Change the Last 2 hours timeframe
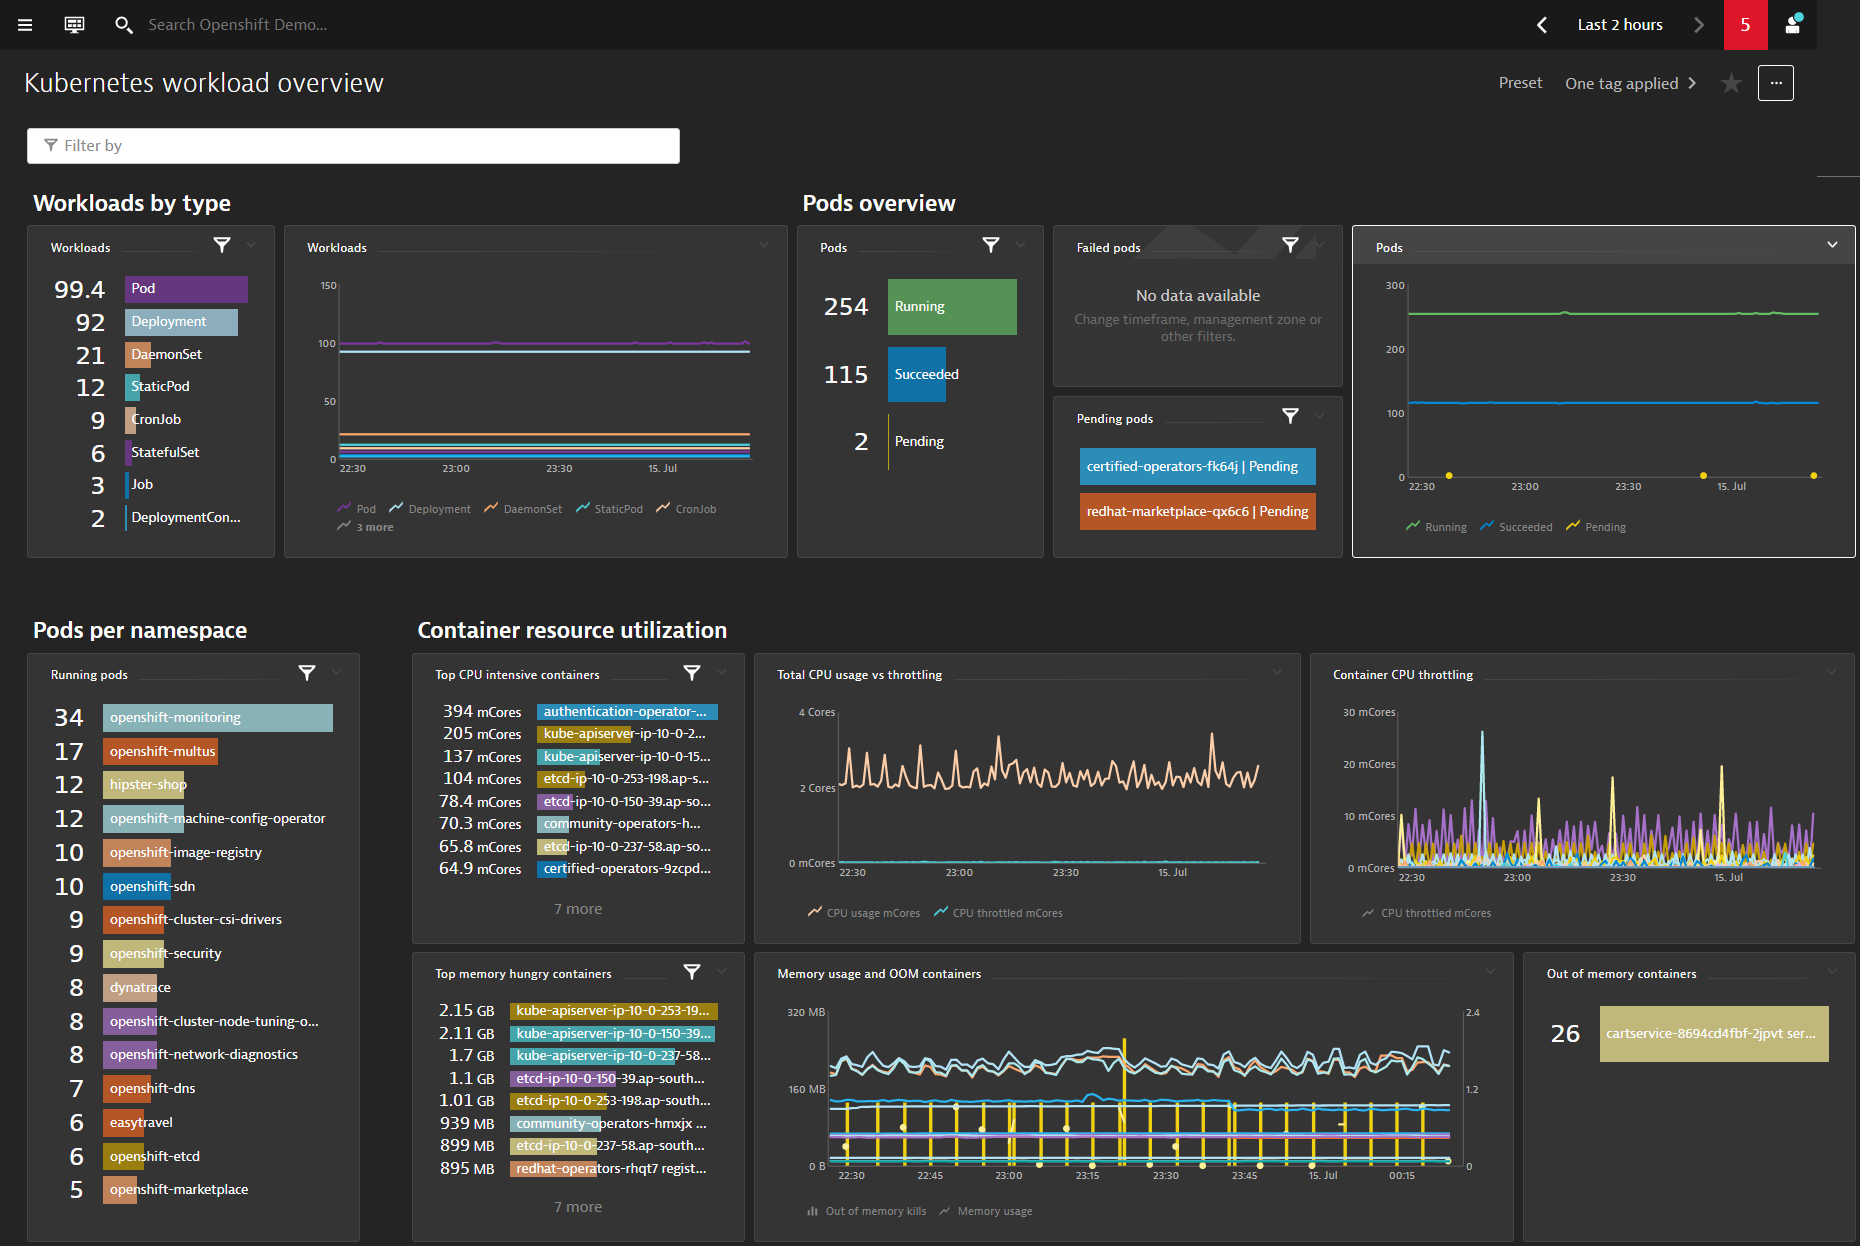 [x=1620, y=25]
